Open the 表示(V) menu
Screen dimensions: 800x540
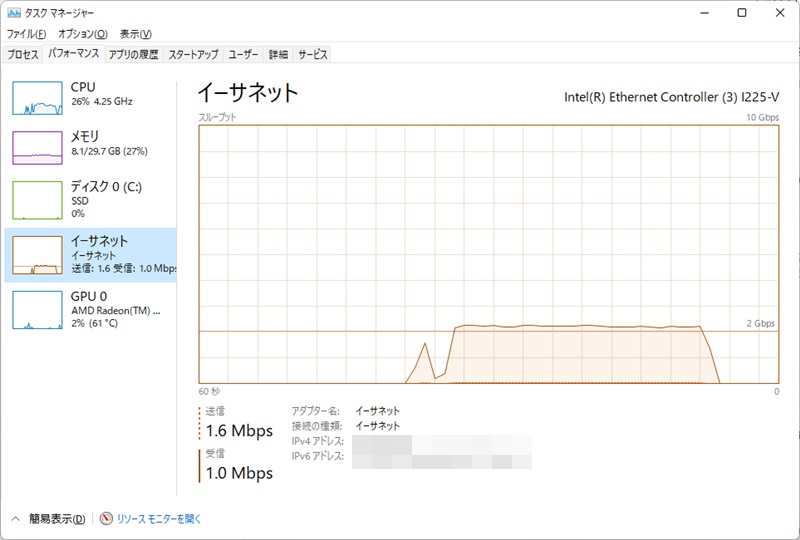click(136, 34)
